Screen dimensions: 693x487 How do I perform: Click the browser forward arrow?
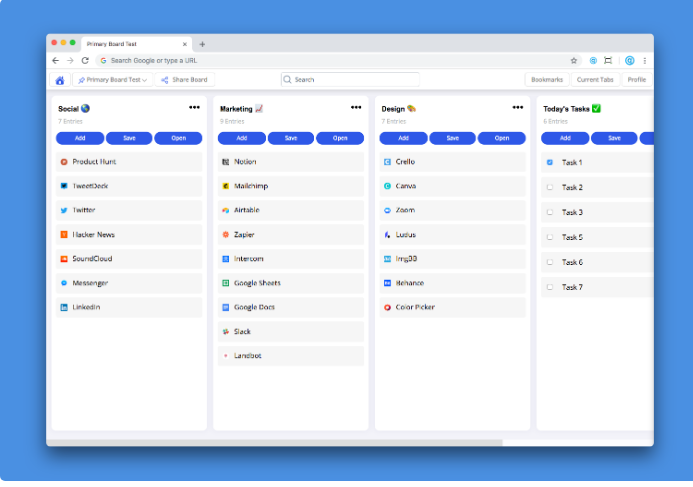[x=70, y=61]
